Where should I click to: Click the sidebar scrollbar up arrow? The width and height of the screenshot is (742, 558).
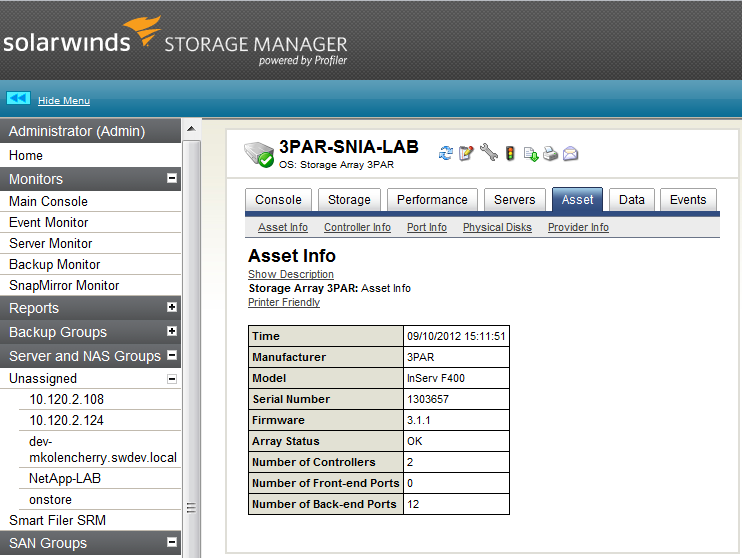[x=191, y=129]
